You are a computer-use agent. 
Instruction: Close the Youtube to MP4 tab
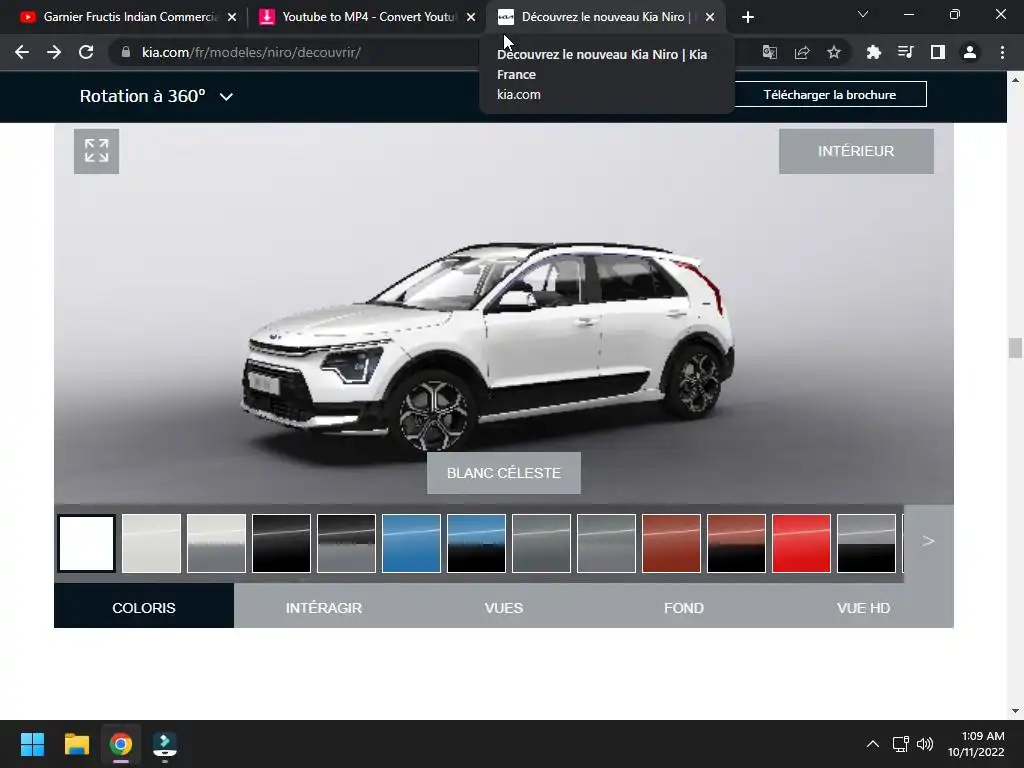471,17
